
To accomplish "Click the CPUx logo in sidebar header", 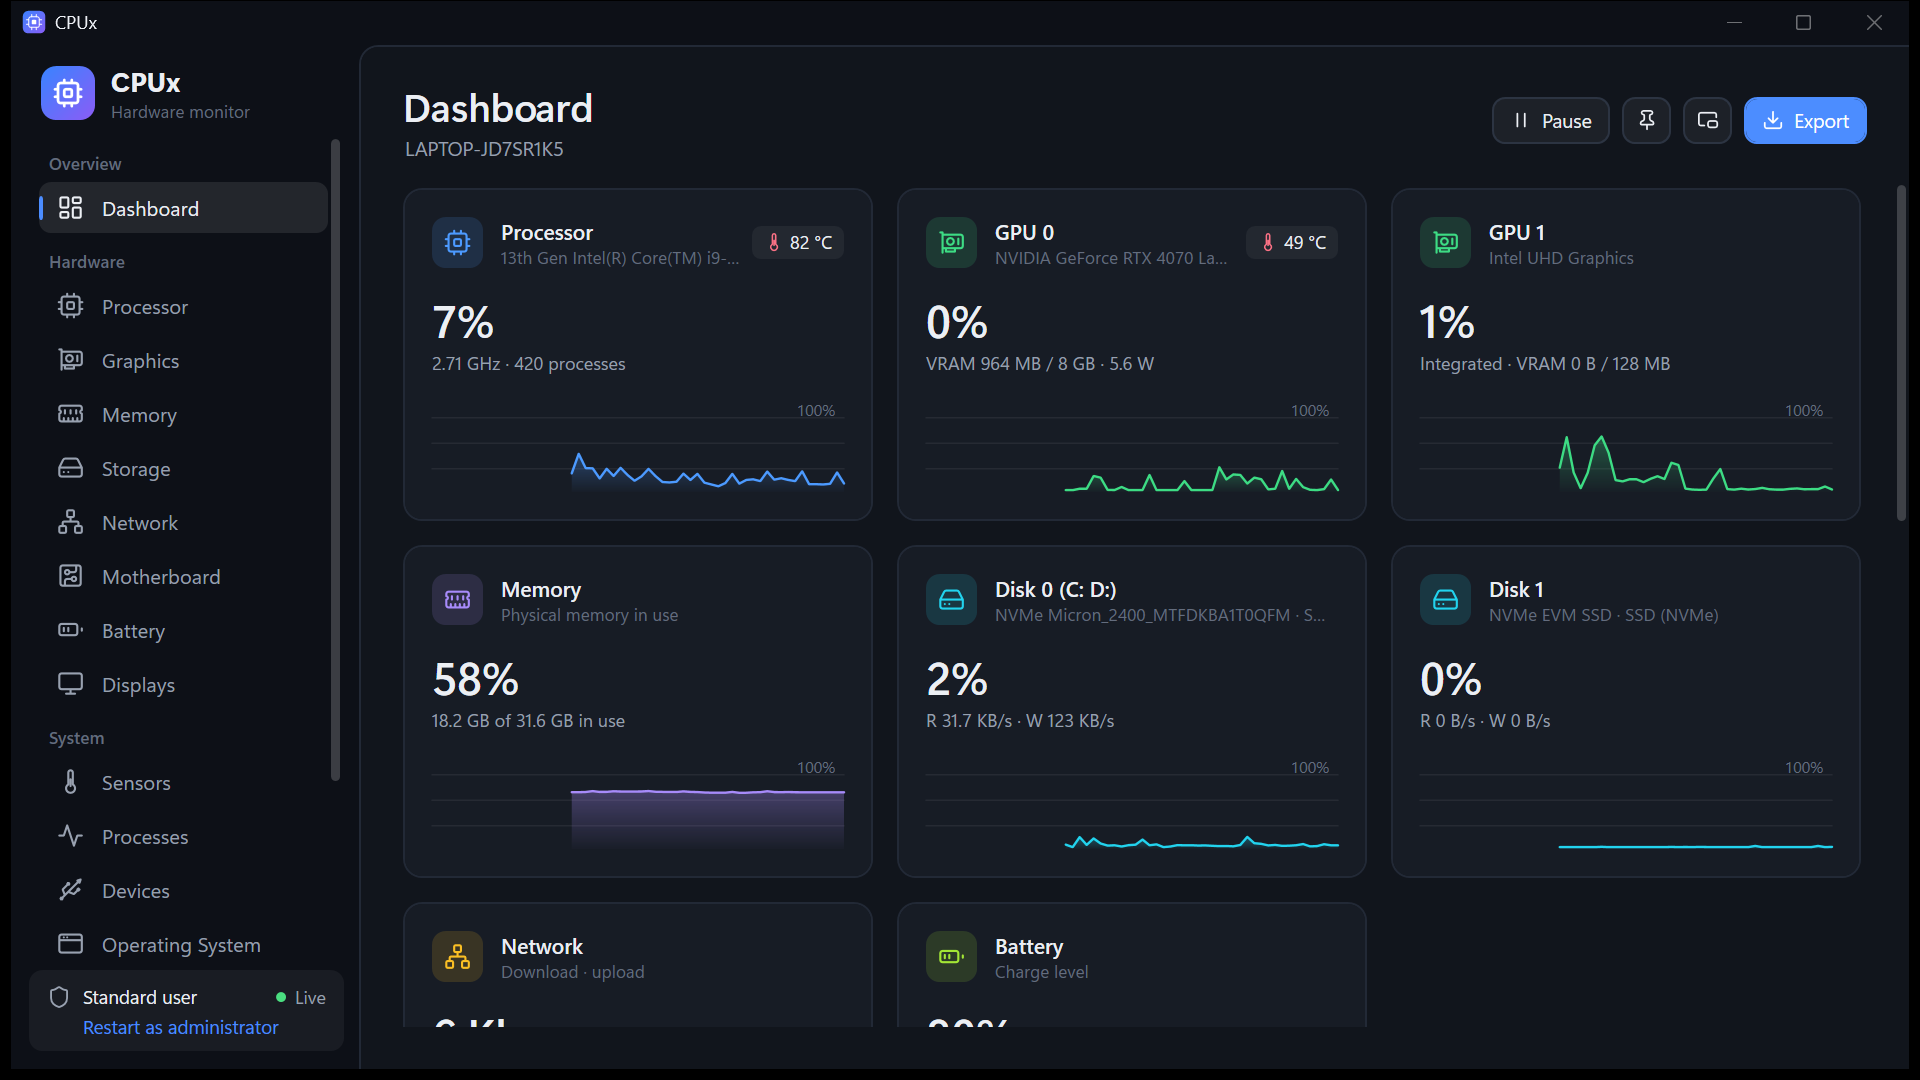I will point(68,93).
